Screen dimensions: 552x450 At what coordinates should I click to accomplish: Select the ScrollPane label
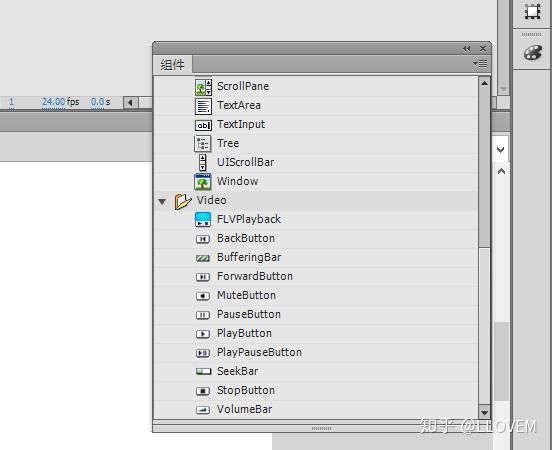243,86
